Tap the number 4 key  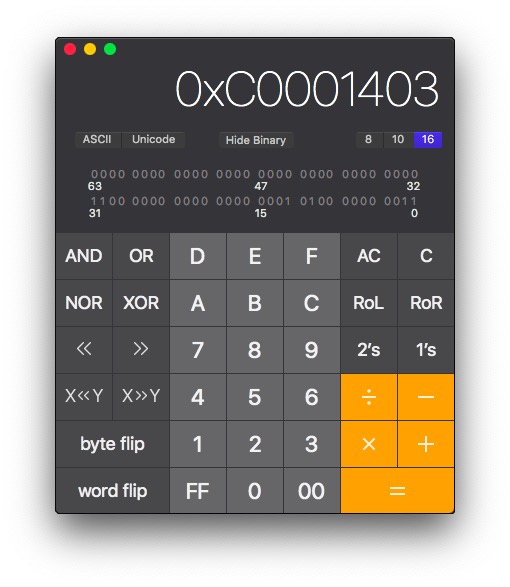[198, 397]
